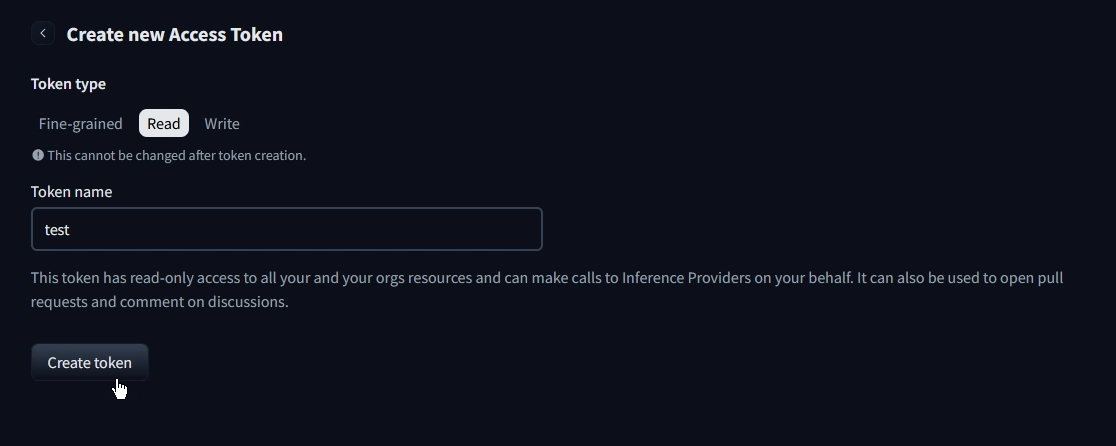Screen dimensions: 1116x446
Task: Click the "Token name" label
Action: point(71,191)
